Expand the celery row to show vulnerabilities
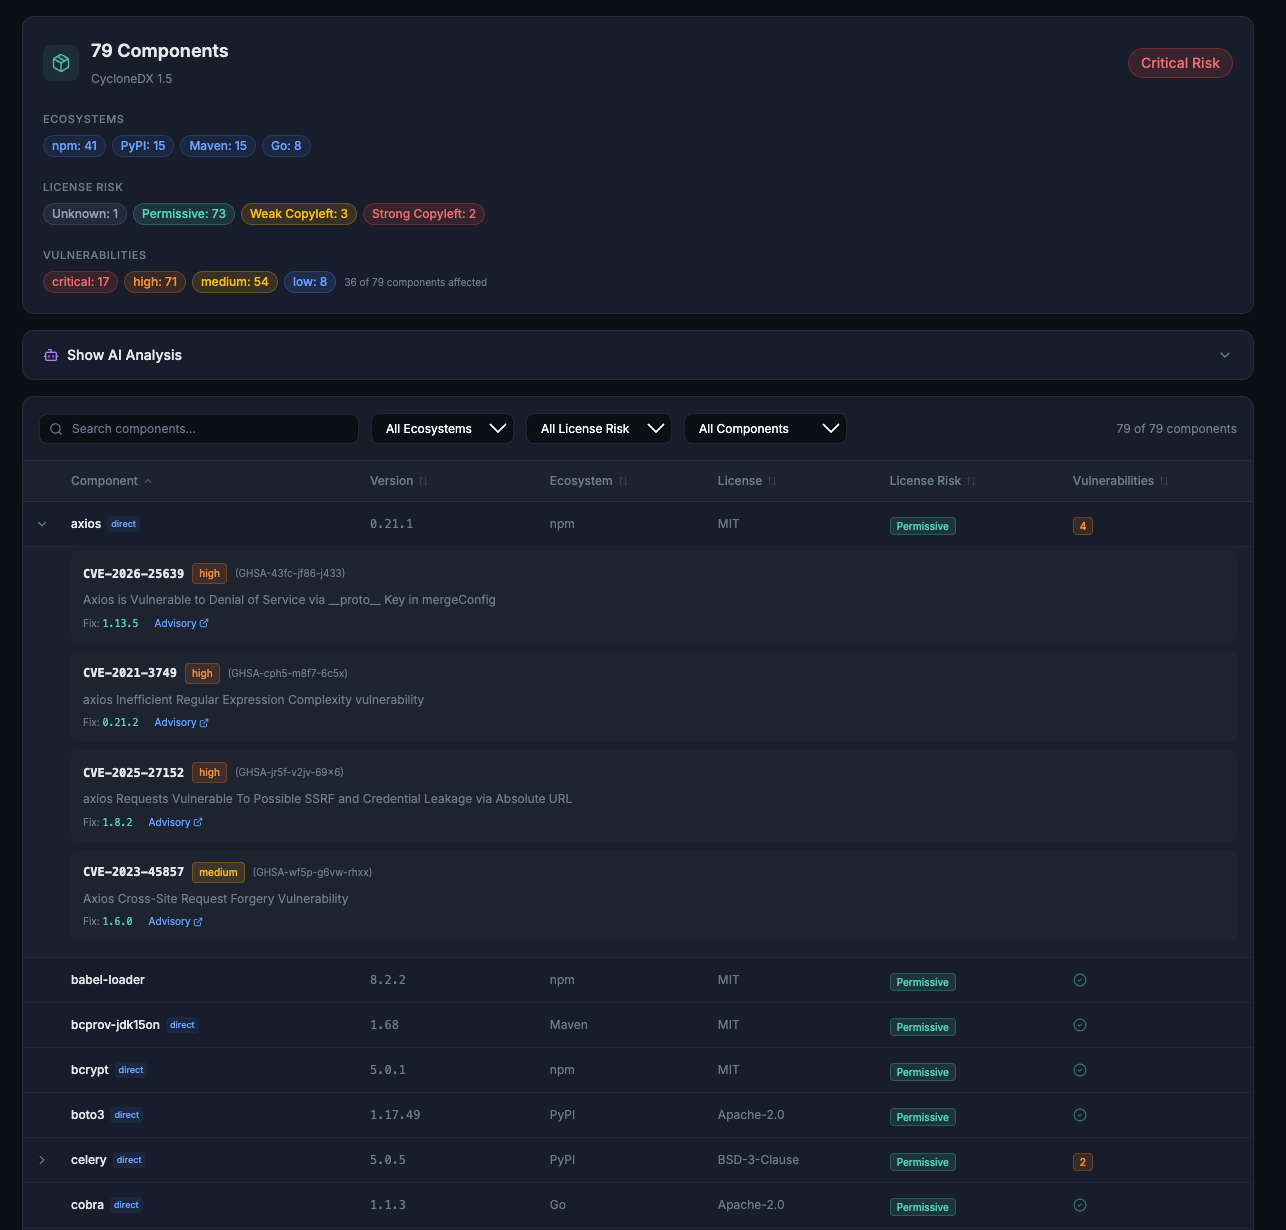This screenshot has width=1286, height=1230. [x=42, y=1160]
